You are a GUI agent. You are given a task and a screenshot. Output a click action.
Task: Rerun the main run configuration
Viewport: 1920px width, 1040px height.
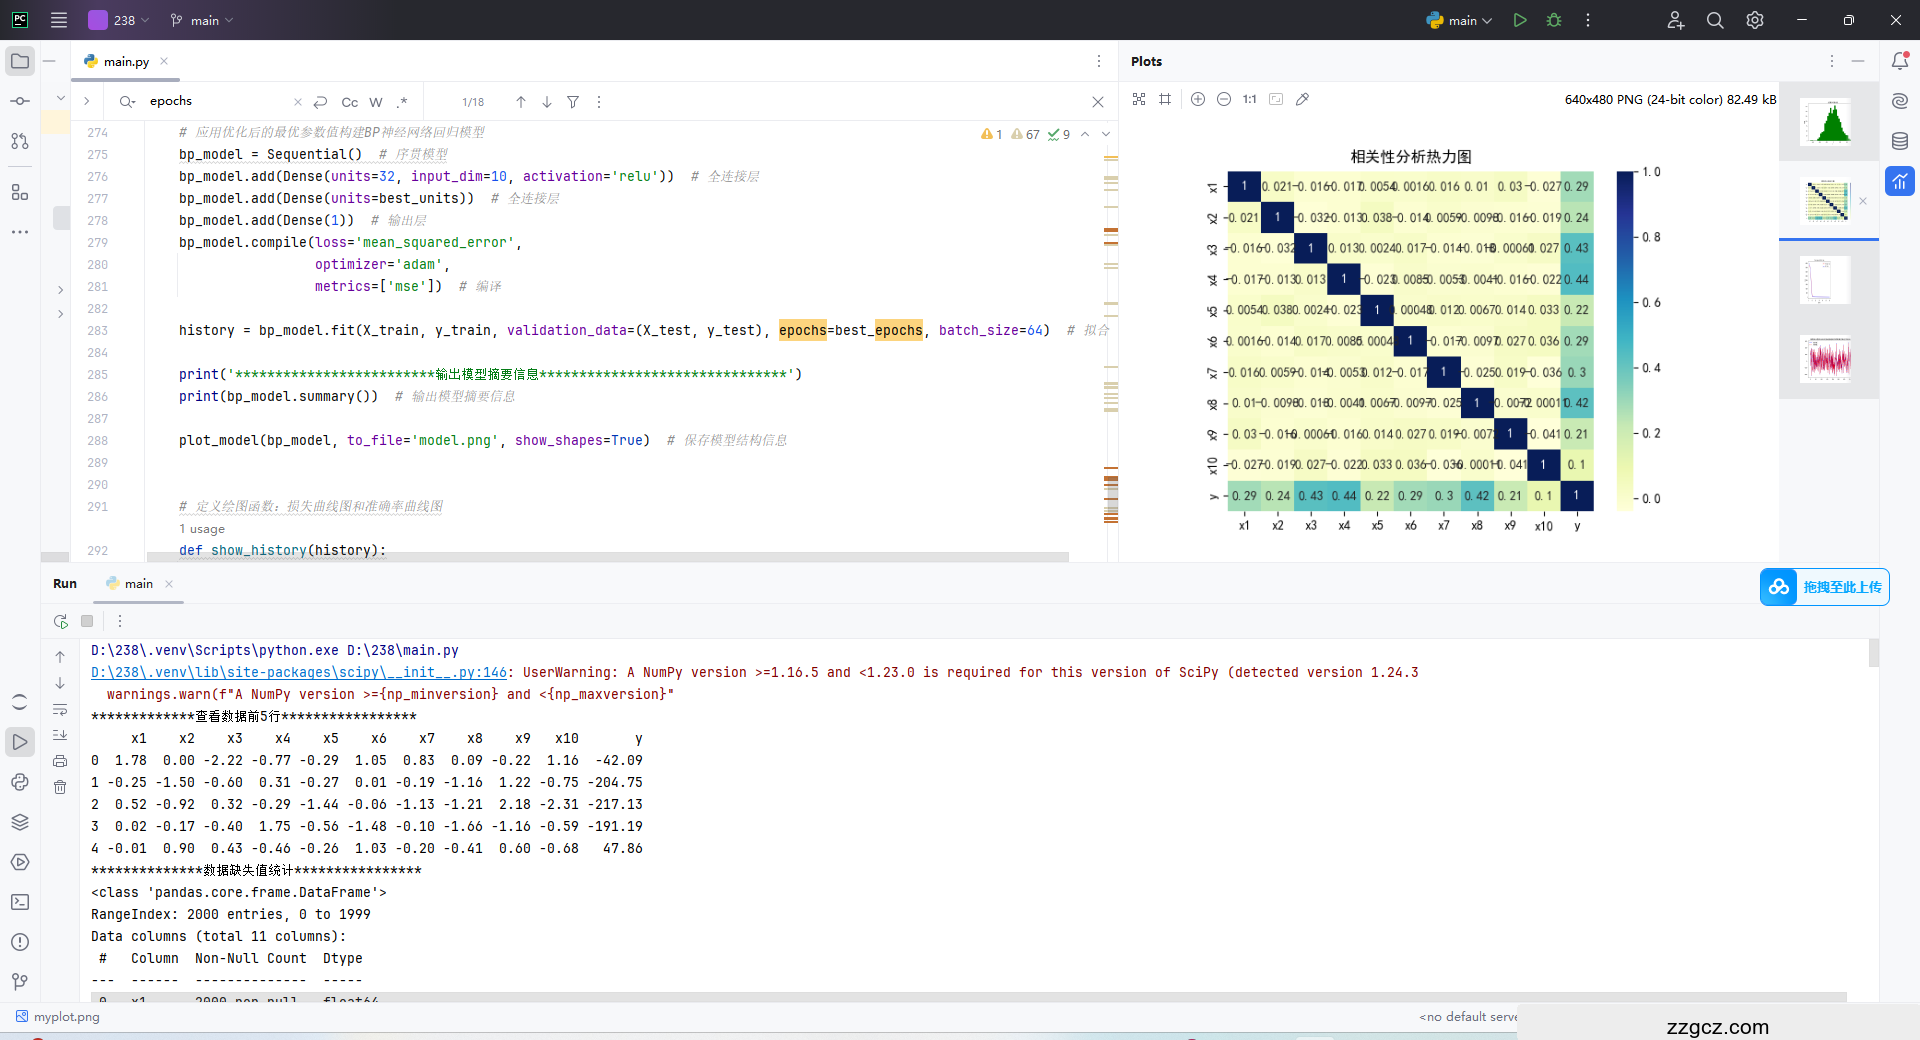[60, 621]
